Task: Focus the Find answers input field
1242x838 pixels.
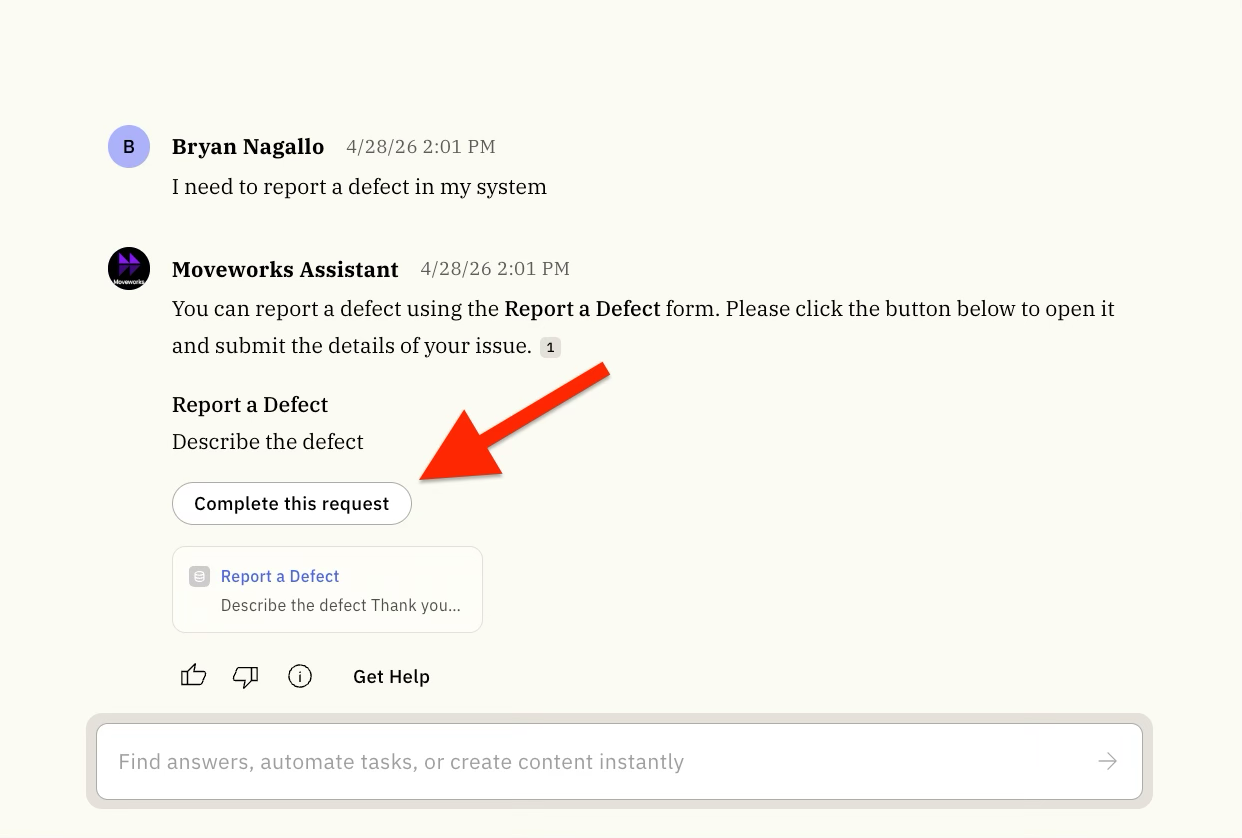Action: pos(619,762)
